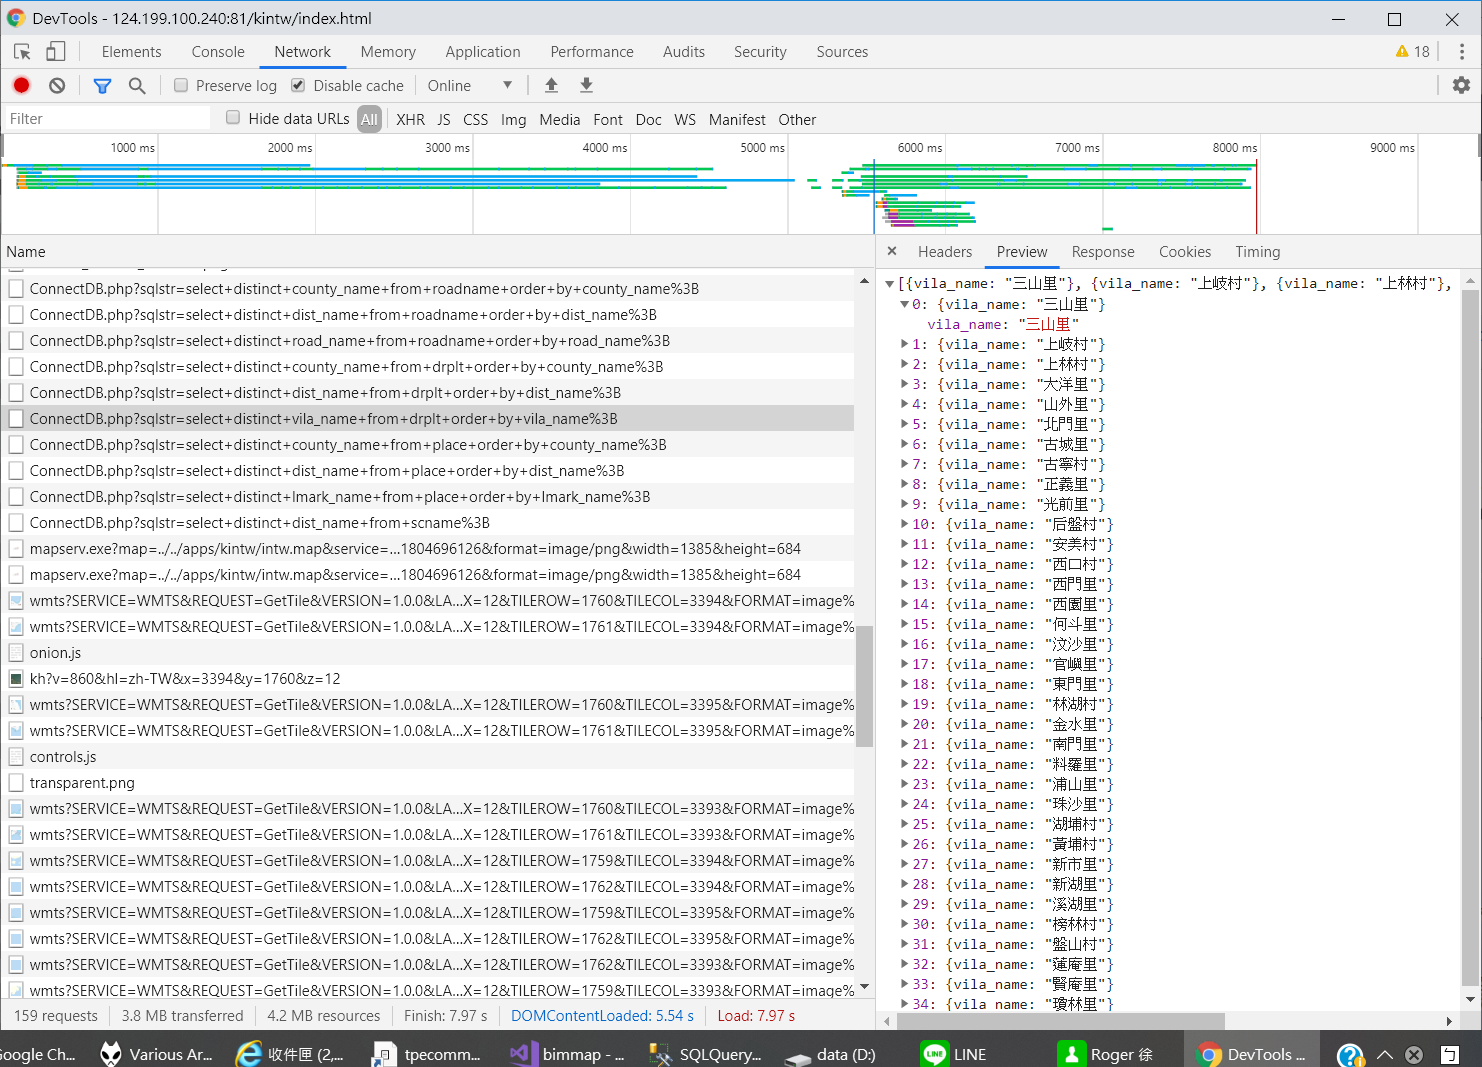Switch to the Console panel
The width and height of the screenshot is (1482, 1067).
218,52
